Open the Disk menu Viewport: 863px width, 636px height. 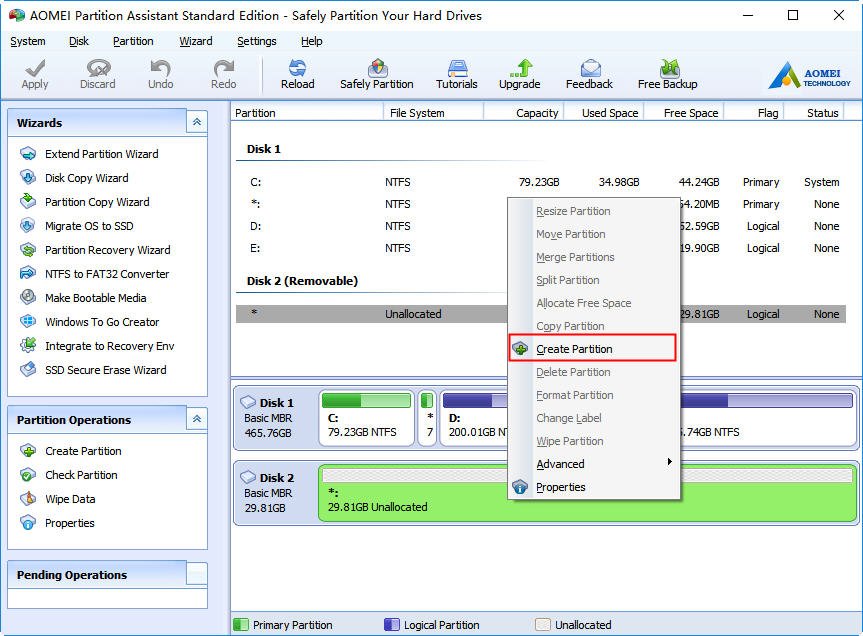[79, 41]
